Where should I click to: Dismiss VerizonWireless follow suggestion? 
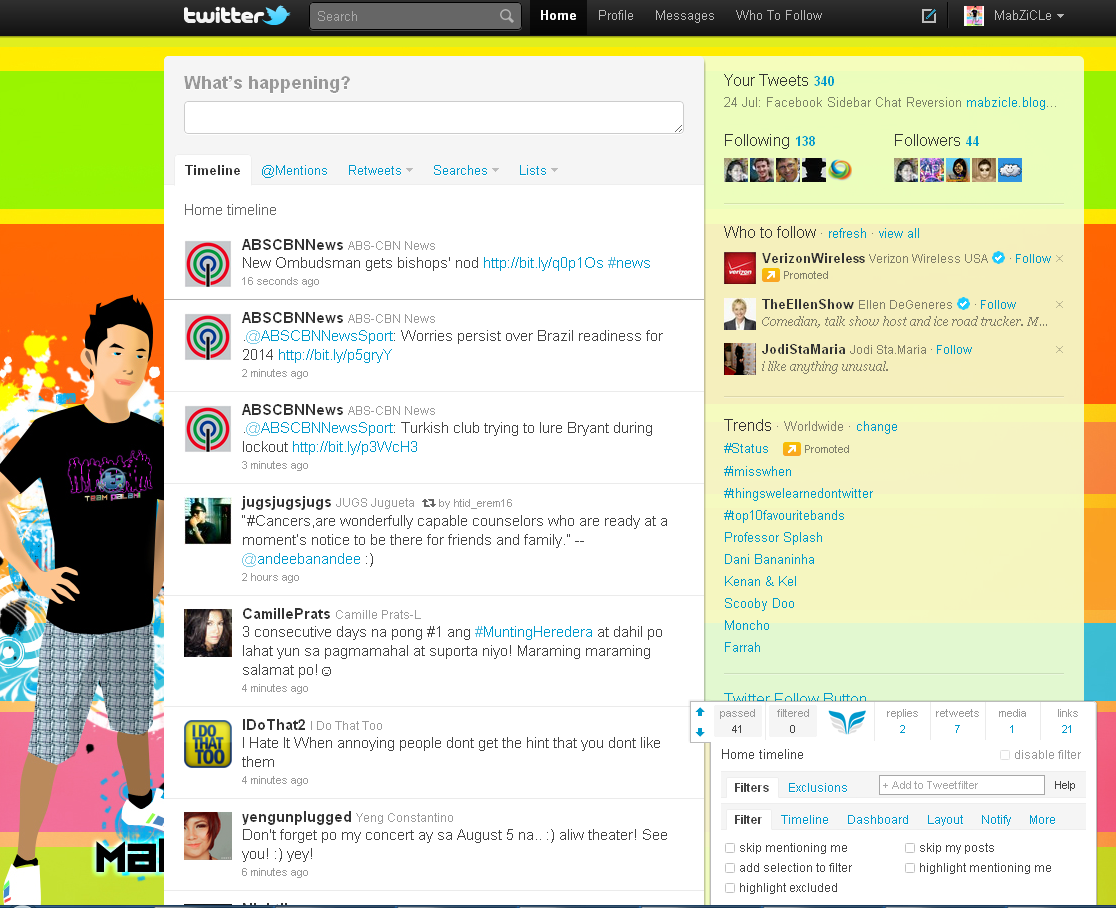(1059, 258)
